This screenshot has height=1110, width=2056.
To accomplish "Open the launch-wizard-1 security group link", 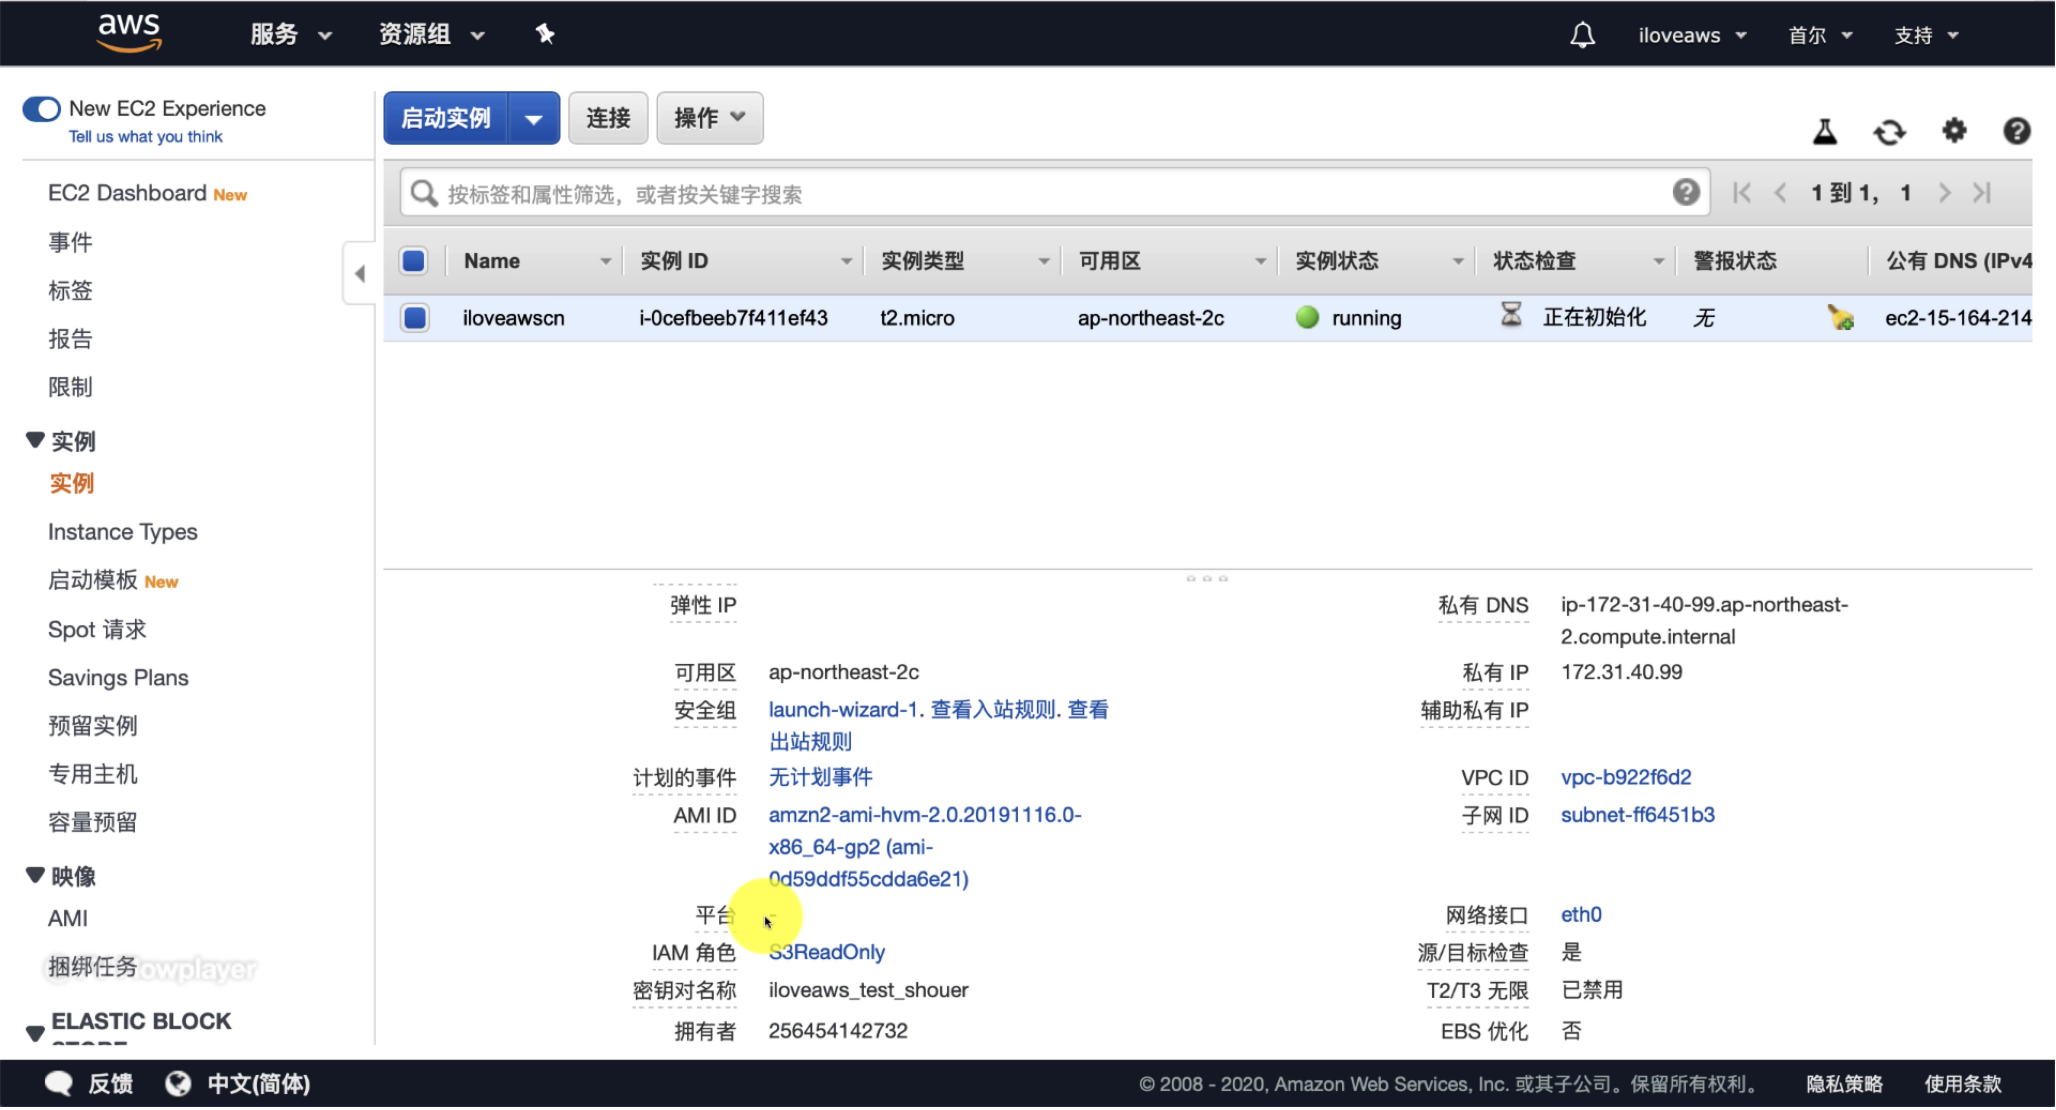I will [x=843, y=709].
